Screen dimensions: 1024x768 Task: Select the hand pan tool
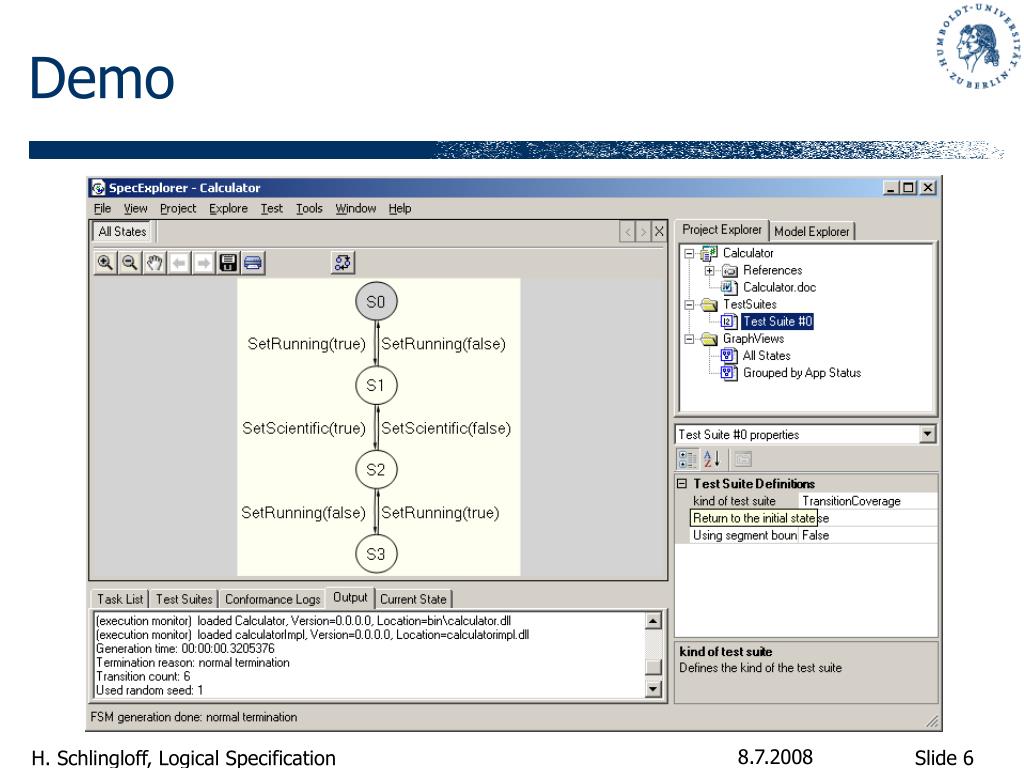tap(154, 263)
